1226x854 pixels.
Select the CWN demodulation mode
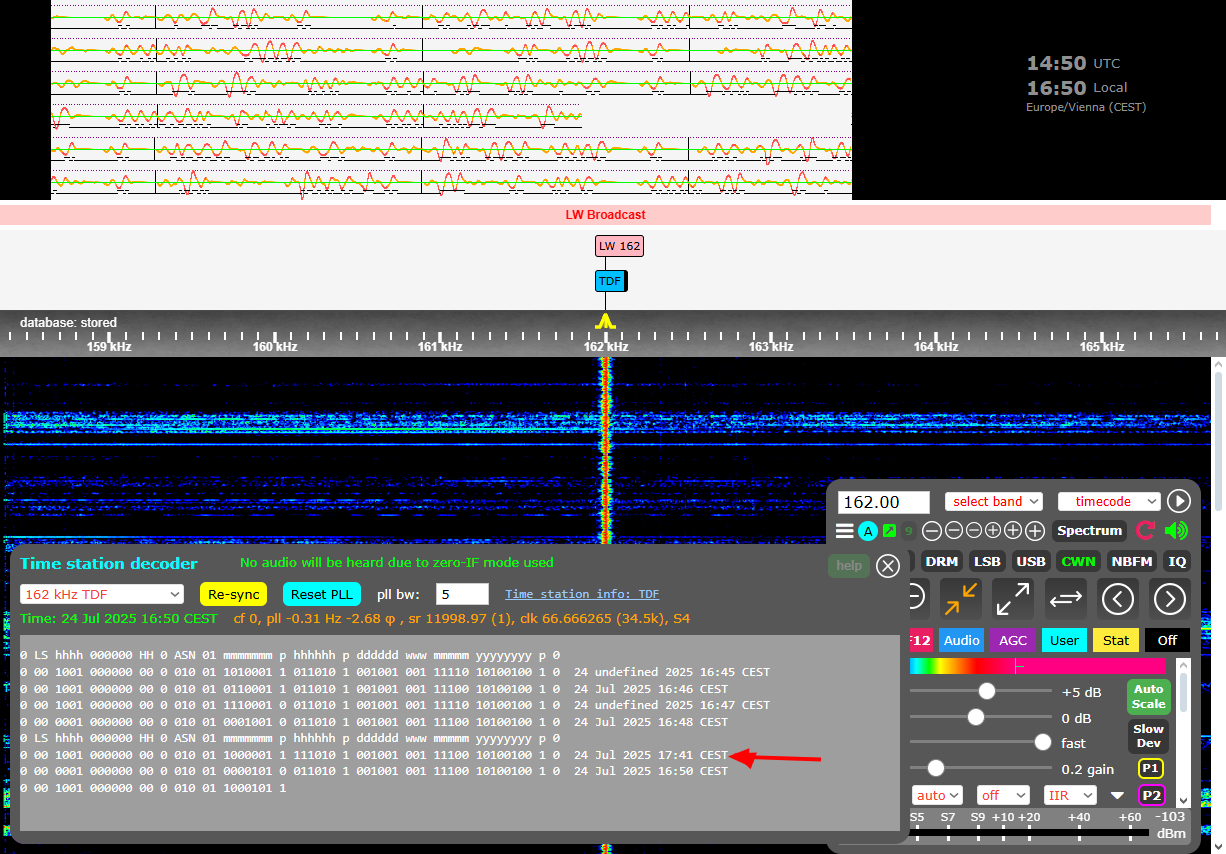click(x=1078, y=562)
